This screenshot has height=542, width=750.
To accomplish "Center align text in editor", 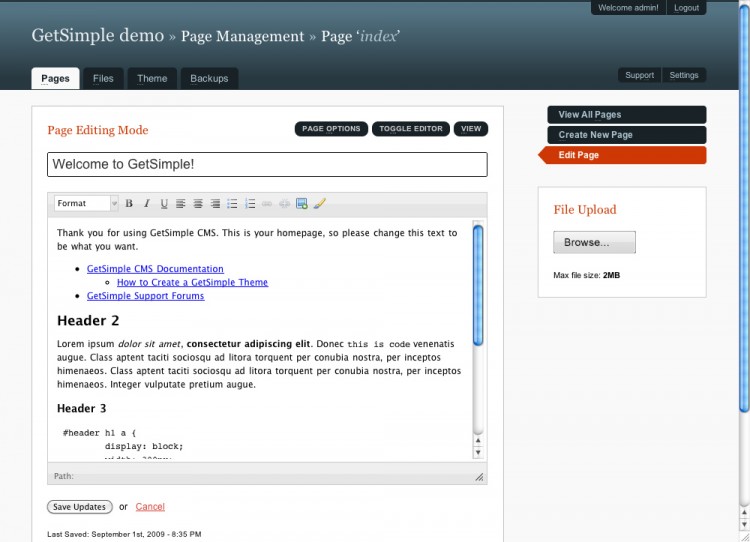I will pos(198,203).
